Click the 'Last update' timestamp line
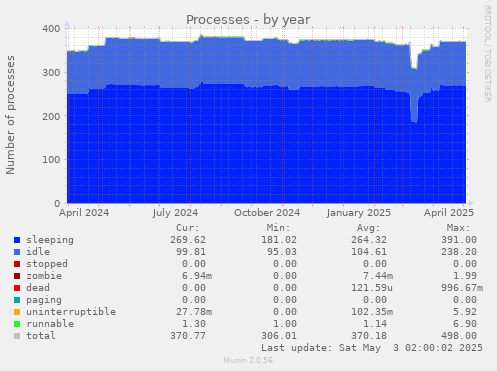Screen dimensions: 497x371 [372, 348]
